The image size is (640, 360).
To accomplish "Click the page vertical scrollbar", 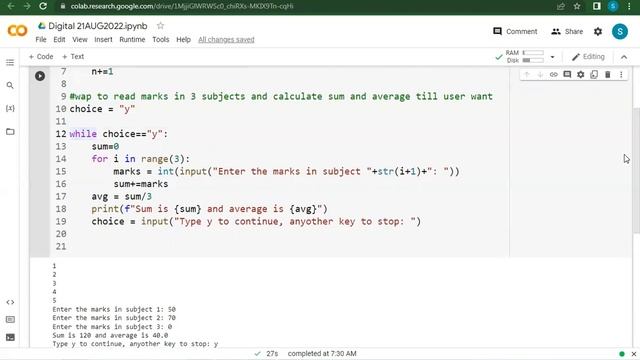I will (x=636, y=171).
